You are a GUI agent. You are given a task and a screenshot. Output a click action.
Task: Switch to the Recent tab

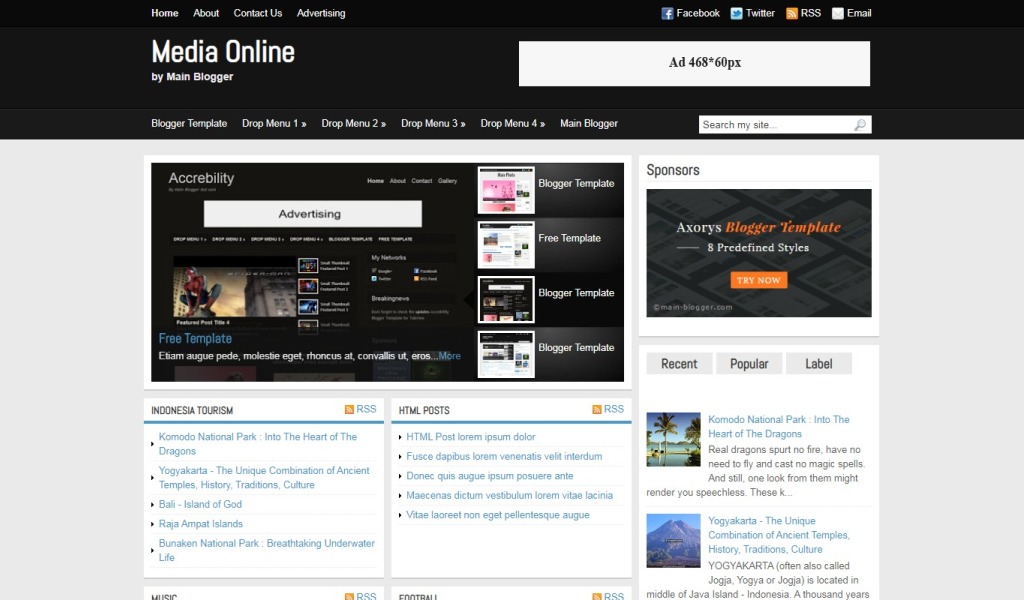[x=679, y=364]
